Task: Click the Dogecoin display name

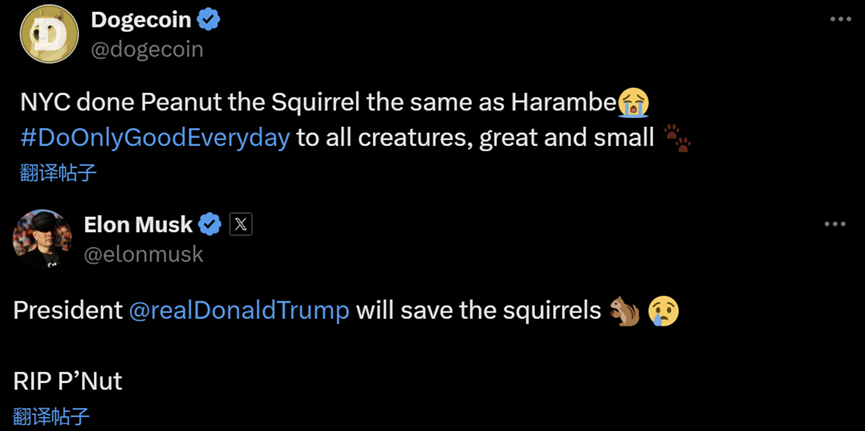Action: pyautogui.click(x=141, y=19)
